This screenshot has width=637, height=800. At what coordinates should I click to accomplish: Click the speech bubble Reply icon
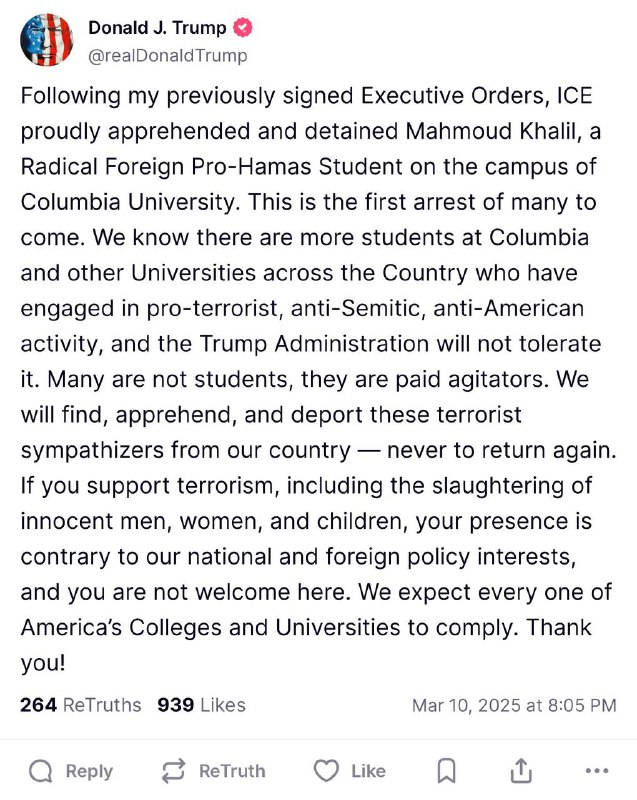(x=40, y=771)
